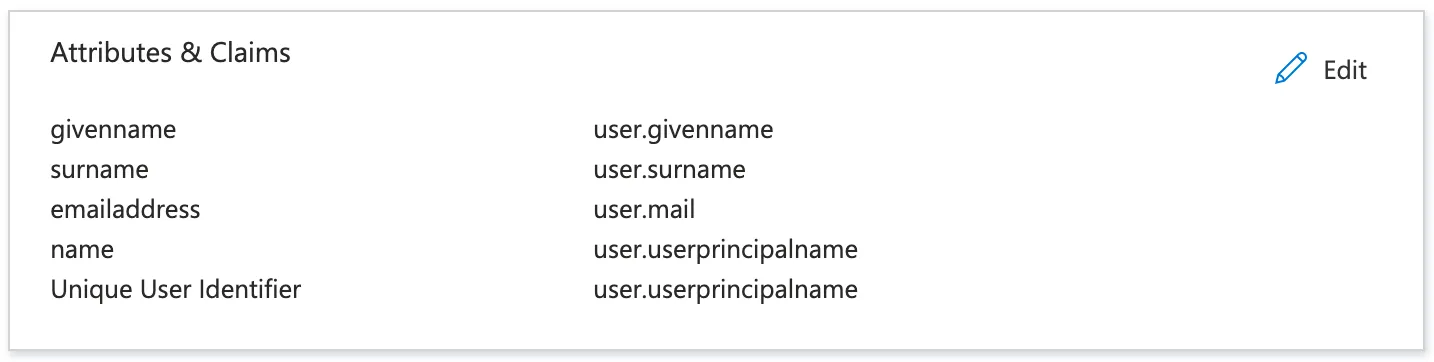Select user.userprincipalname for Unique User Identifier
Viewport: 1434px width, 362px height.
pyautogui.click(x=726, y=290)
